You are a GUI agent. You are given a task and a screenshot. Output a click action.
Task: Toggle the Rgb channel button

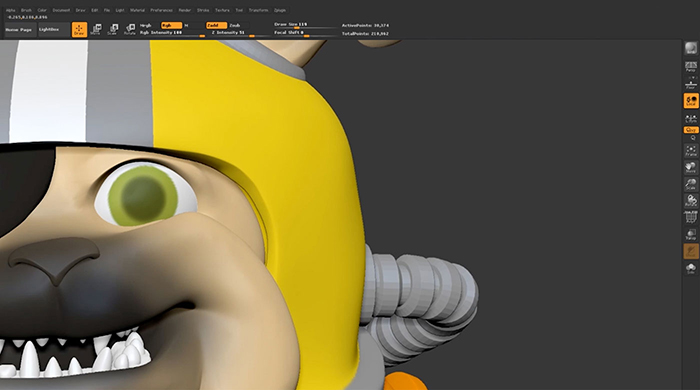[171, 25]
